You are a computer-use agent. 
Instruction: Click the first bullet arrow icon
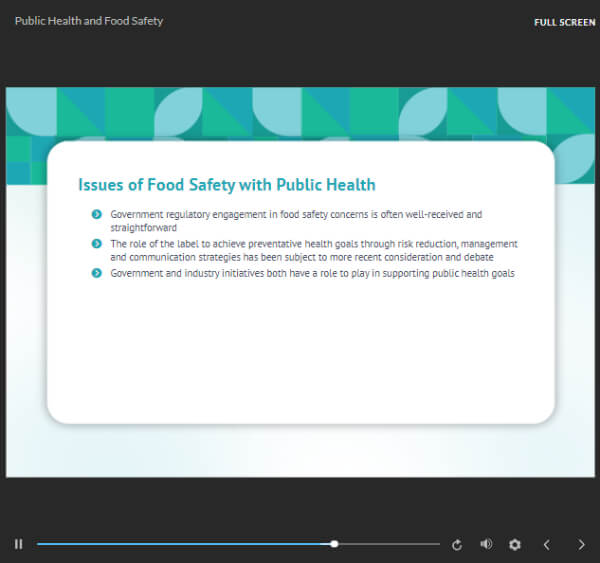click(96, 214)
